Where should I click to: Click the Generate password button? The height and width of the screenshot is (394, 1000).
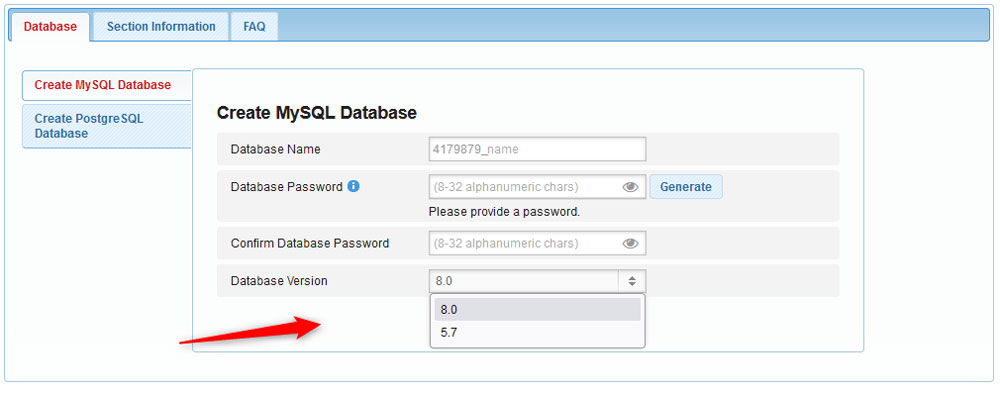pyautogui.click(x=686, y=187)
